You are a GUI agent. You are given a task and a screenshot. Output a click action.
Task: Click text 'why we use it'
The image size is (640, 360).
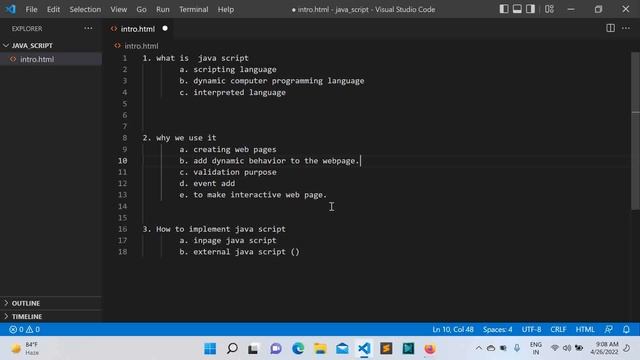click(186, 138)
